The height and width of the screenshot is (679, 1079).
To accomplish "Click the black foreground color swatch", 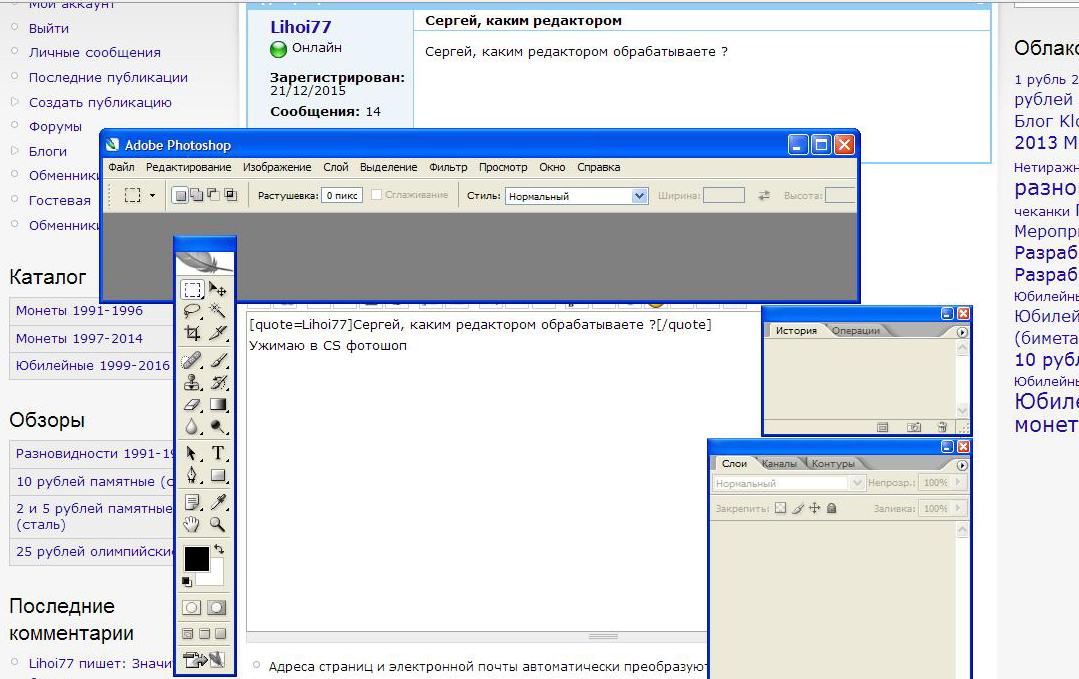I will (x=196, y=558).
